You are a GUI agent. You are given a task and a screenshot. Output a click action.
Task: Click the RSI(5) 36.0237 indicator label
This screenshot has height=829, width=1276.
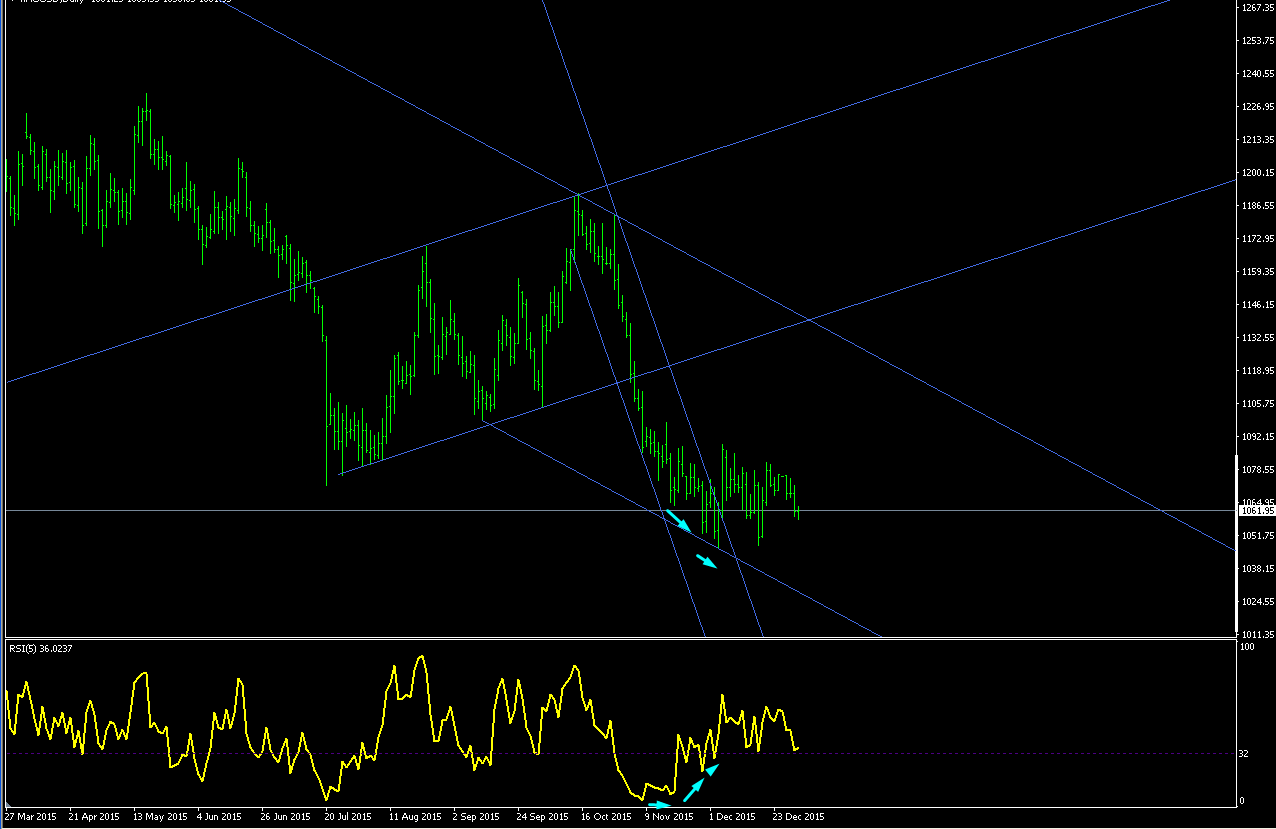click(41, 648)
